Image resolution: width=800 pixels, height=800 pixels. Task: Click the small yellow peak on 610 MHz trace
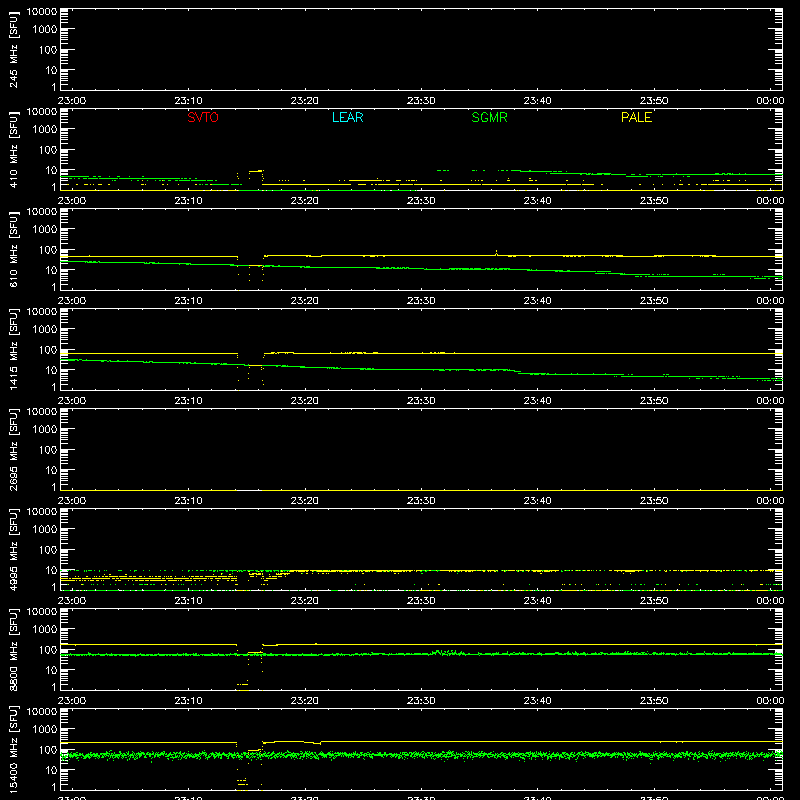coord(496,252)
